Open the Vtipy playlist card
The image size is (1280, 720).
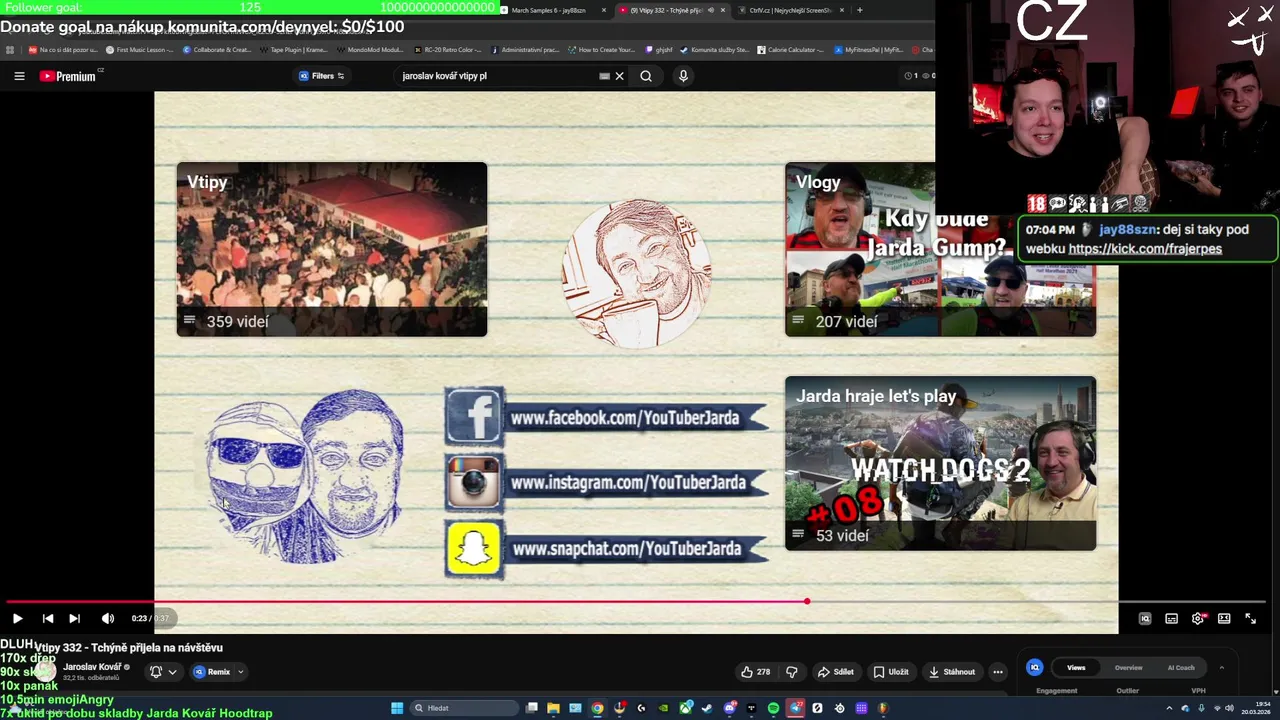[x=332, y=249]
